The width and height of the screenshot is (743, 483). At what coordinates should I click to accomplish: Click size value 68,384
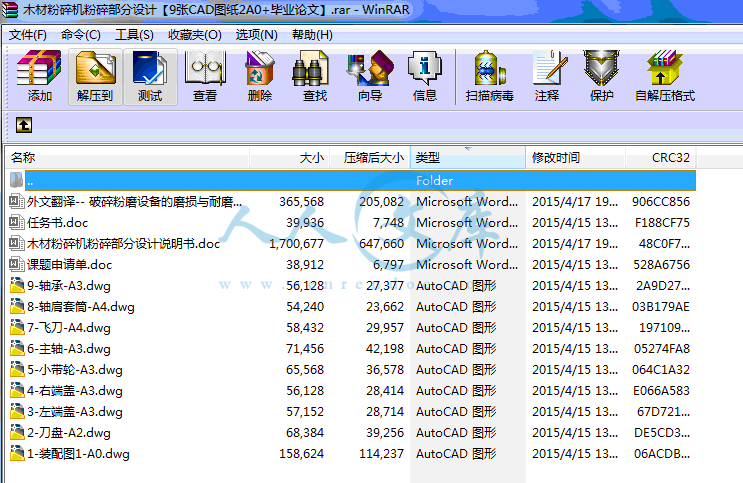305,432
